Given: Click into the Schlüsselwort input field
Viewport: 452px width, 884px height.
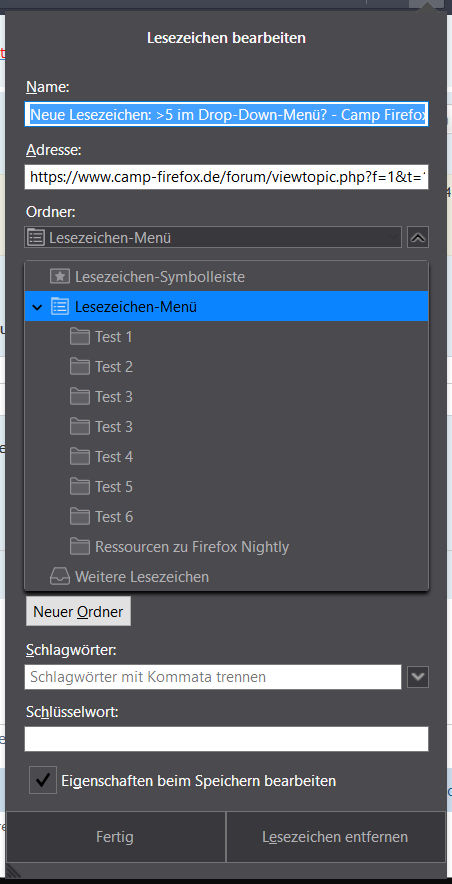Looking at the screenshot, I should 227,739.
